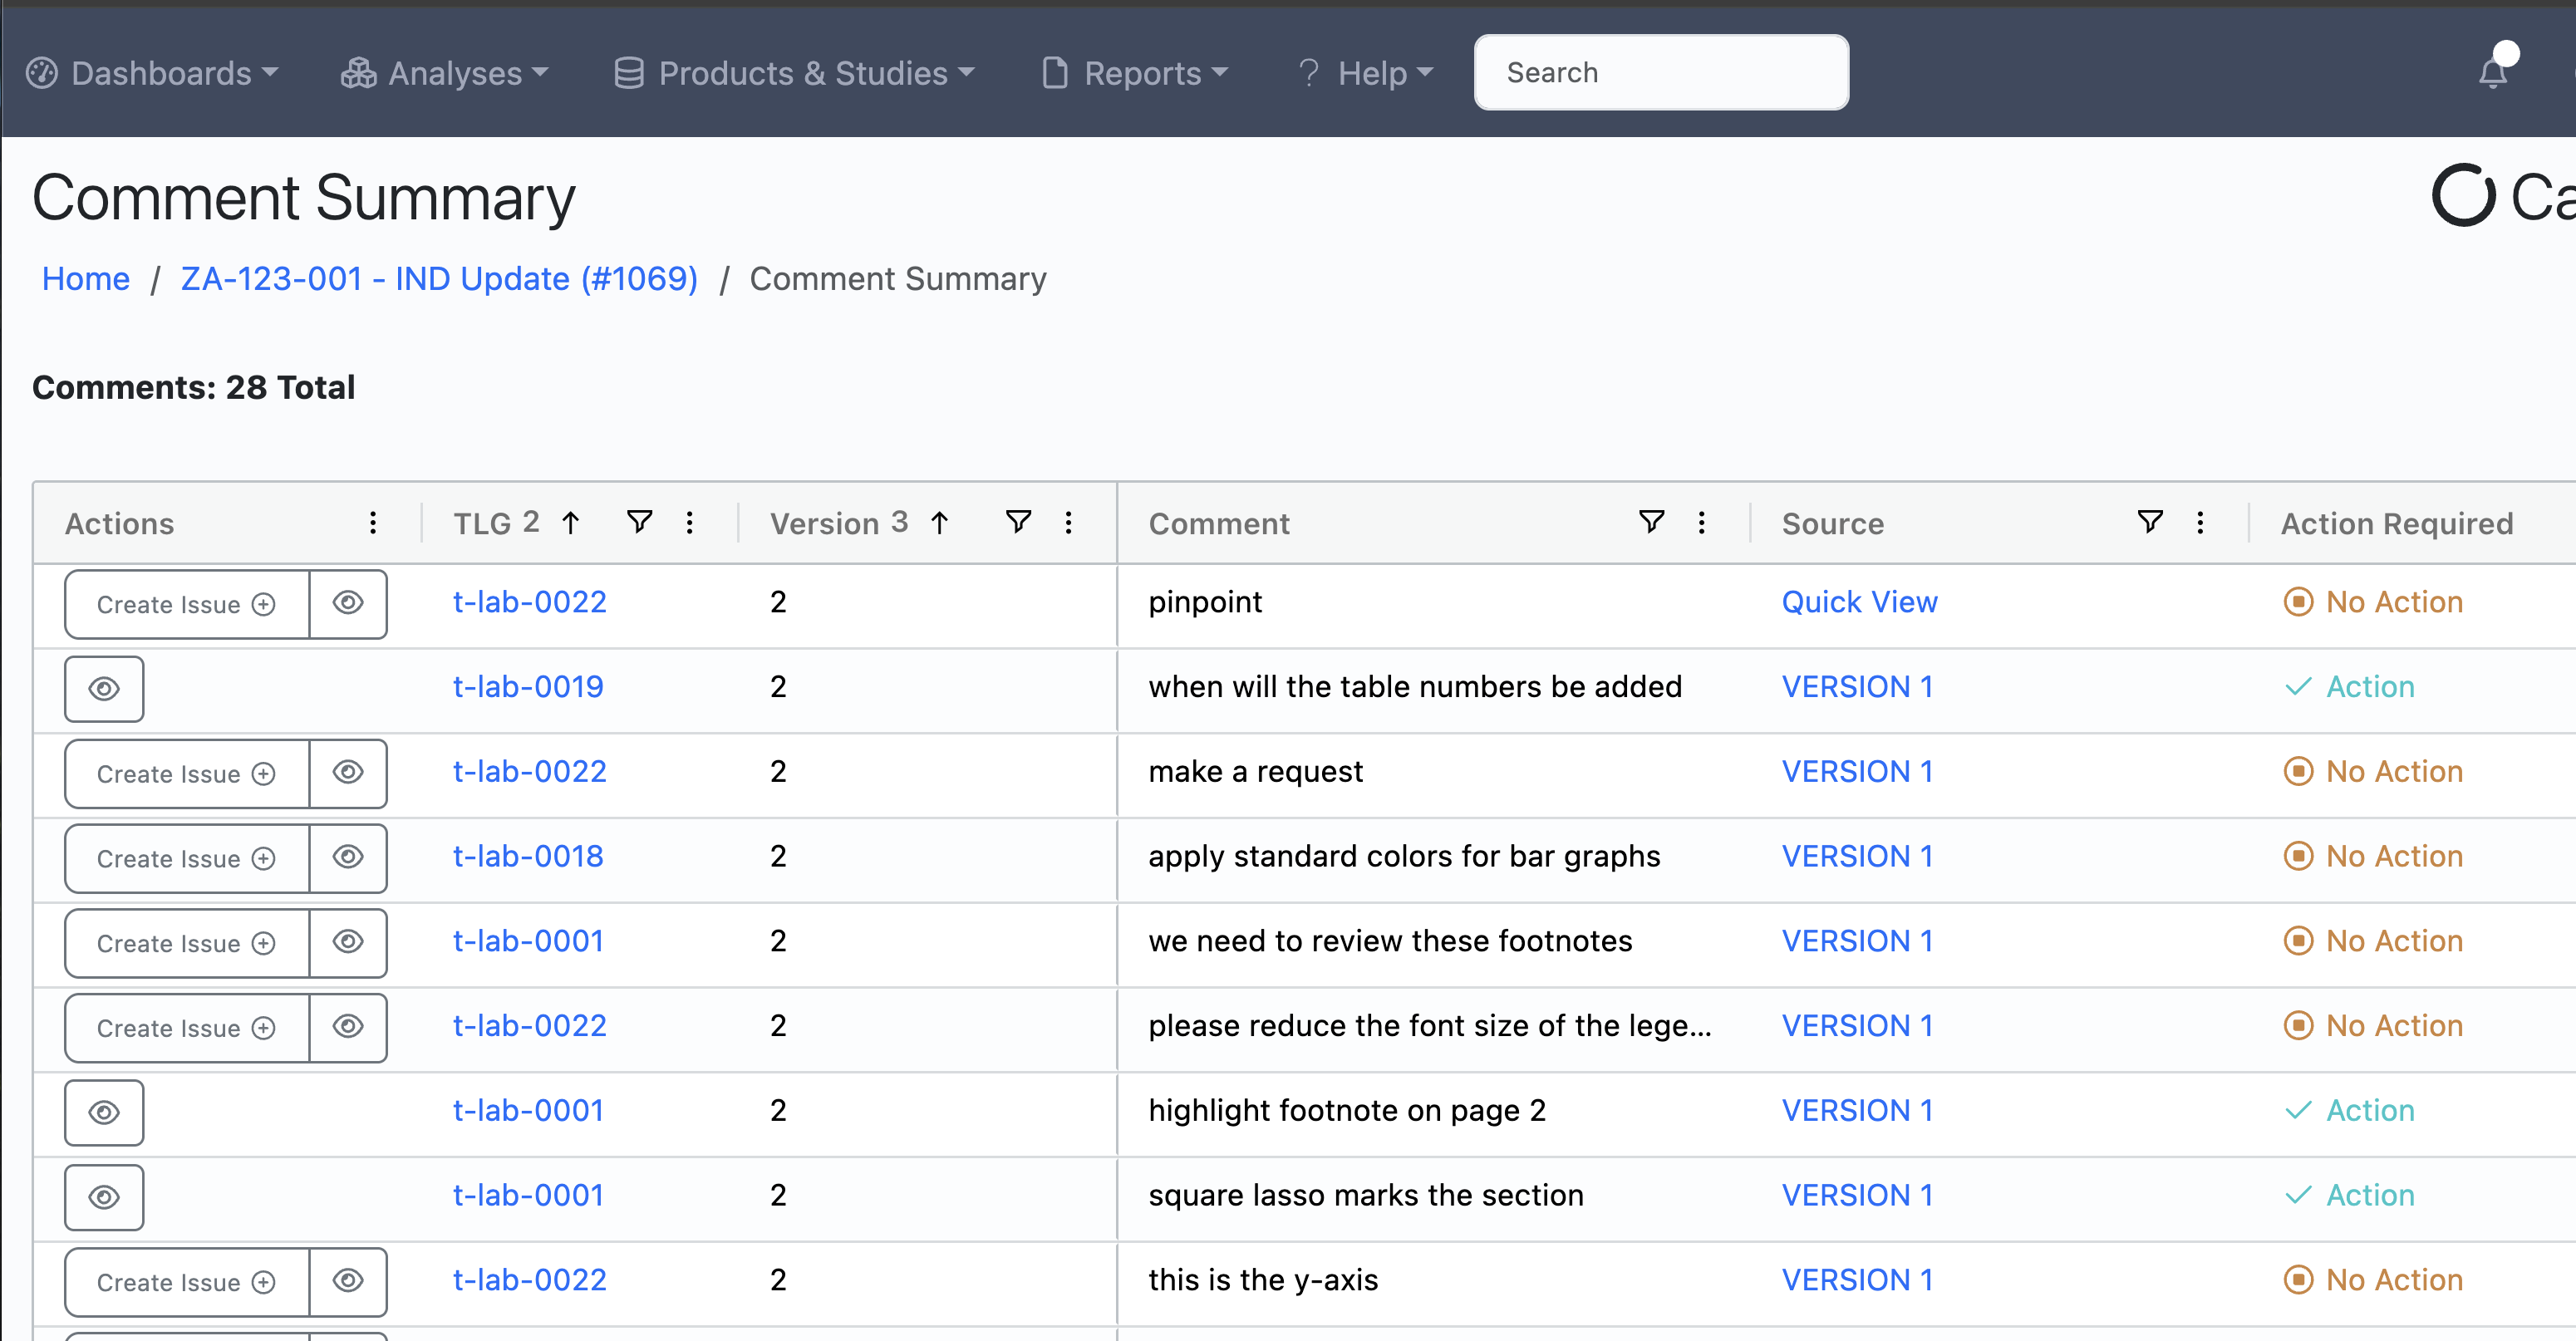Image resolution: width=2576 pixels, height=1341 pixels.
Task: Open the Version column filter
Action: 1018,521
